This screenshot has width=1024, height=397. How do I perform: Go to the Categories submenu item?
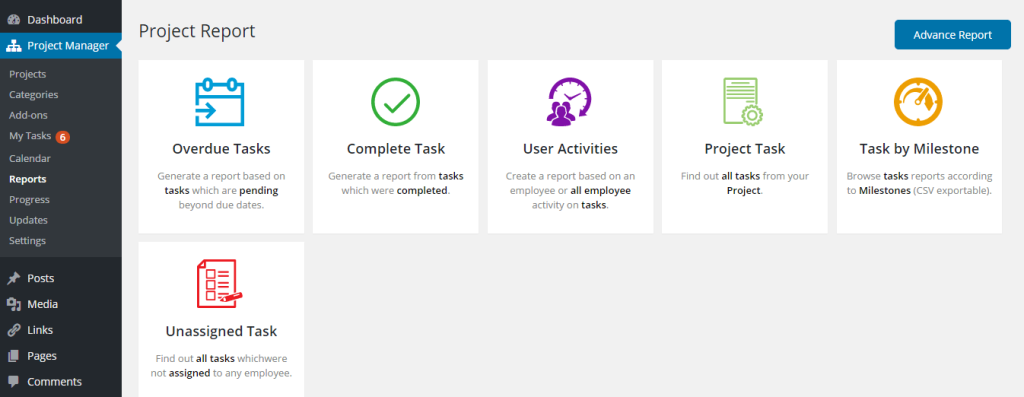[33, 95]
